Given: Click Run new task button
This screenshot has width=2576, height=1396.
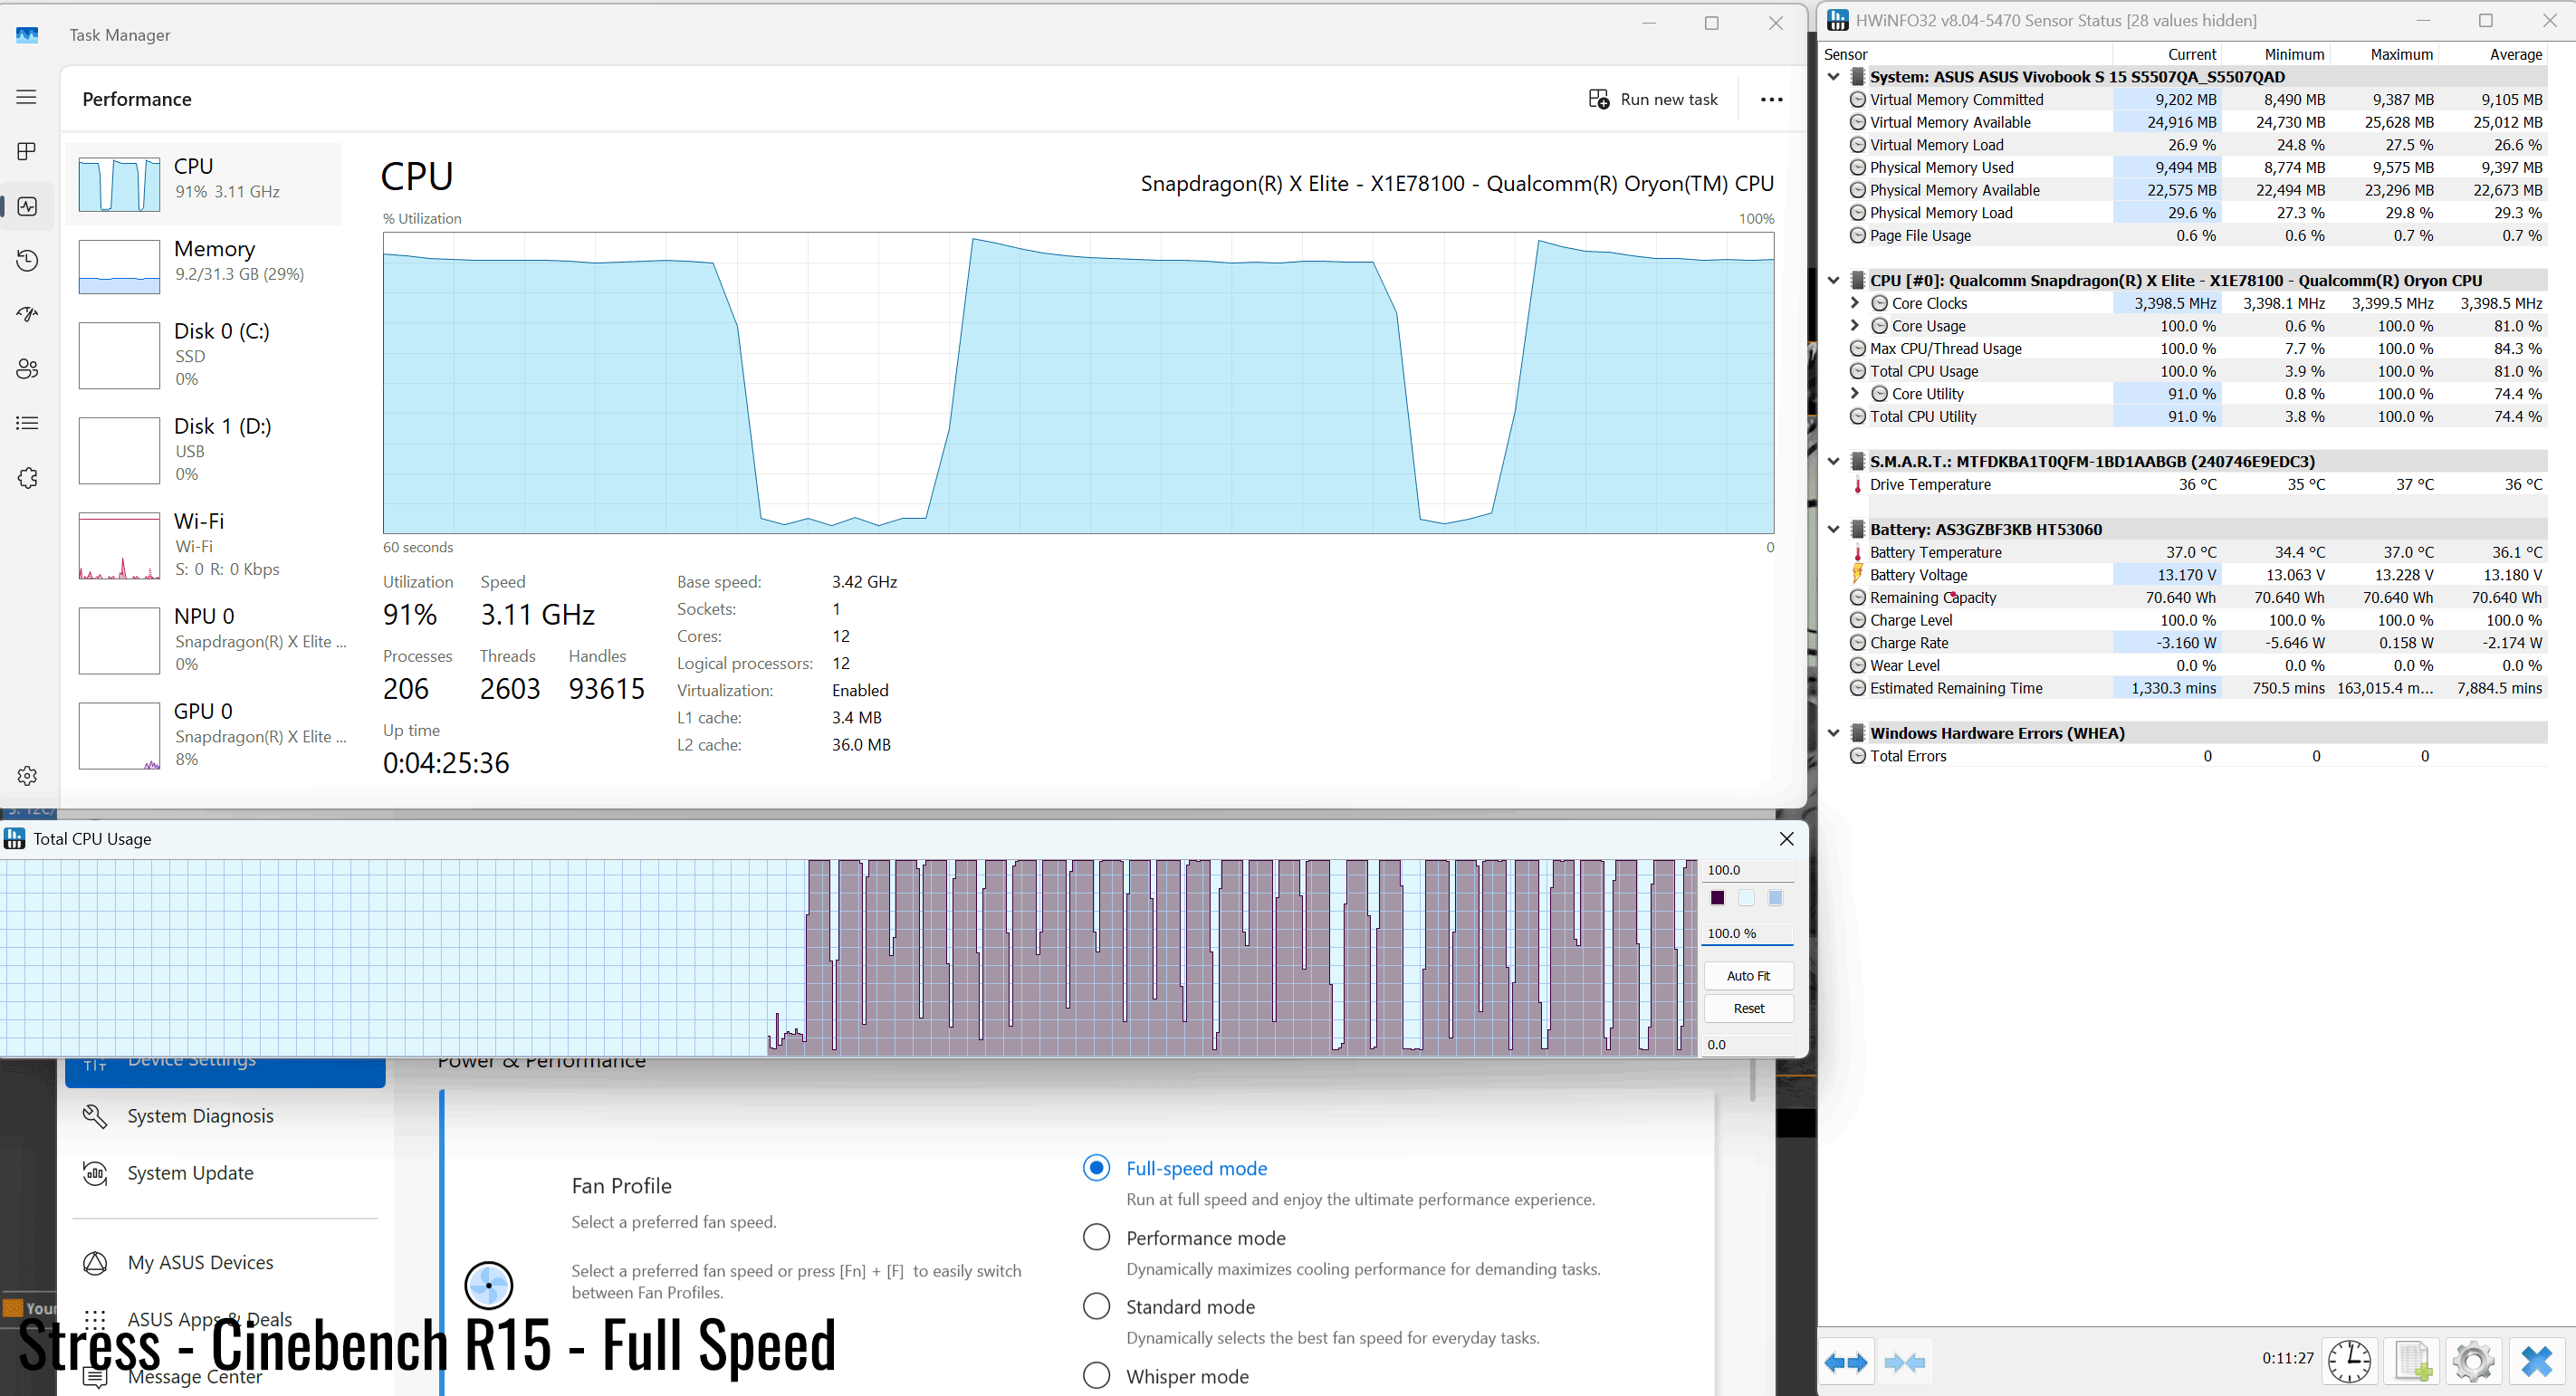Looking at the screenshot, I should tap(1653, 99).
